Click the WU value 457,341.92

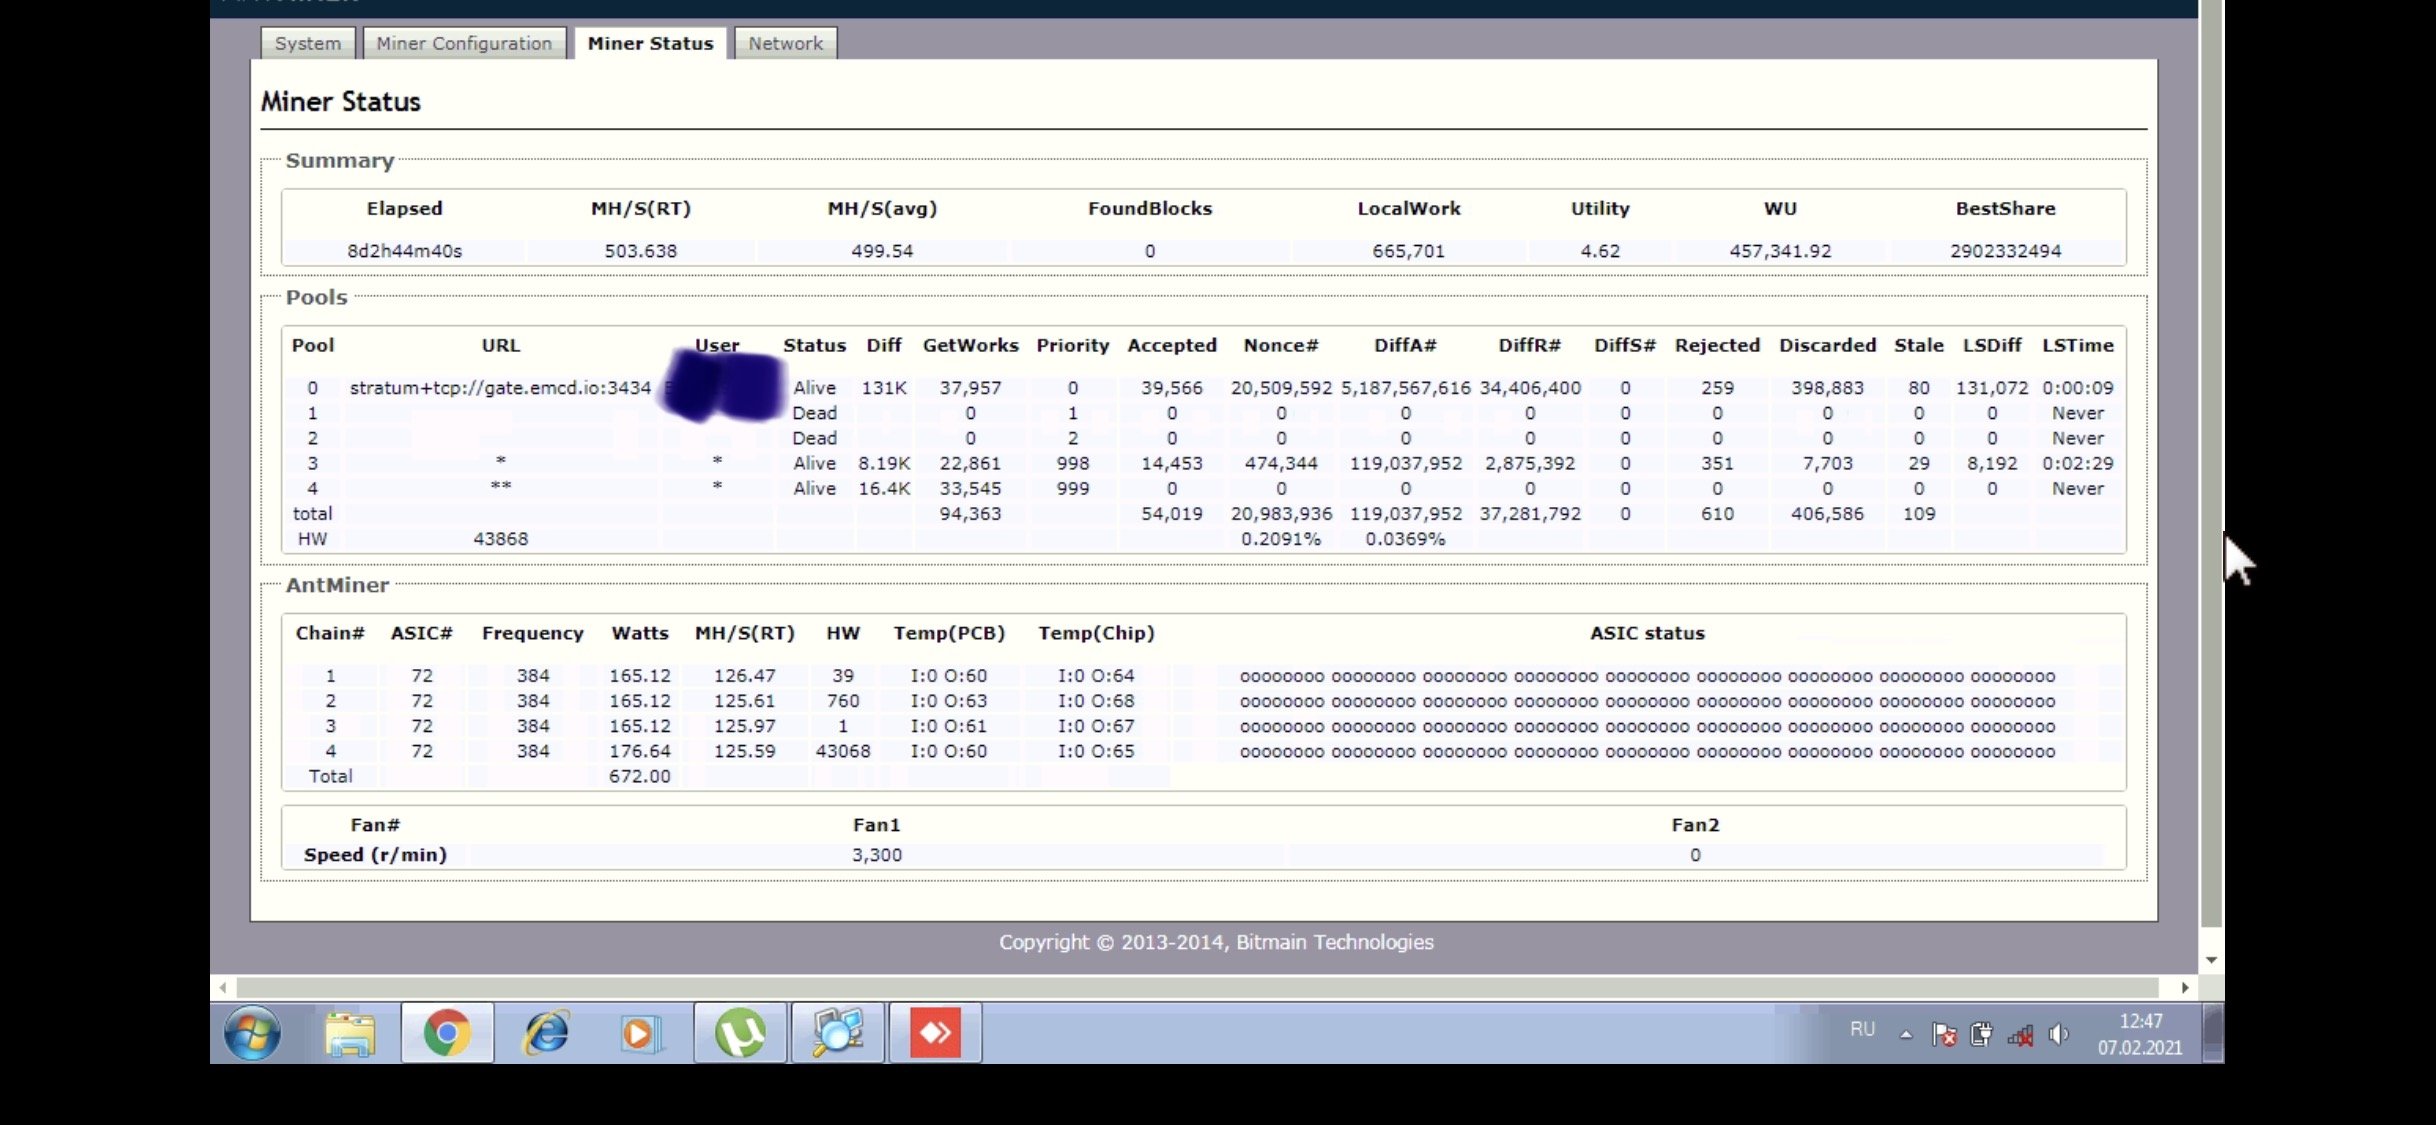coord(1780,251)
